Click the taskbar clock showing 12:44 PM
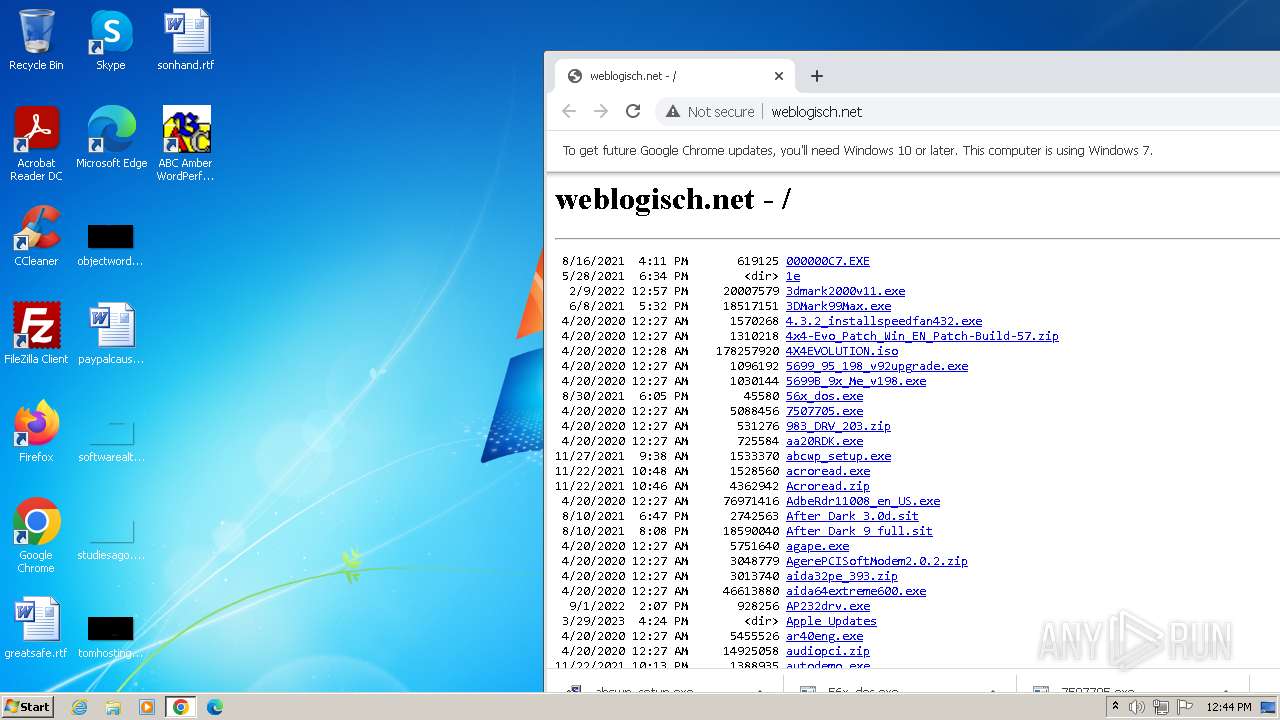 point(1228,707)
